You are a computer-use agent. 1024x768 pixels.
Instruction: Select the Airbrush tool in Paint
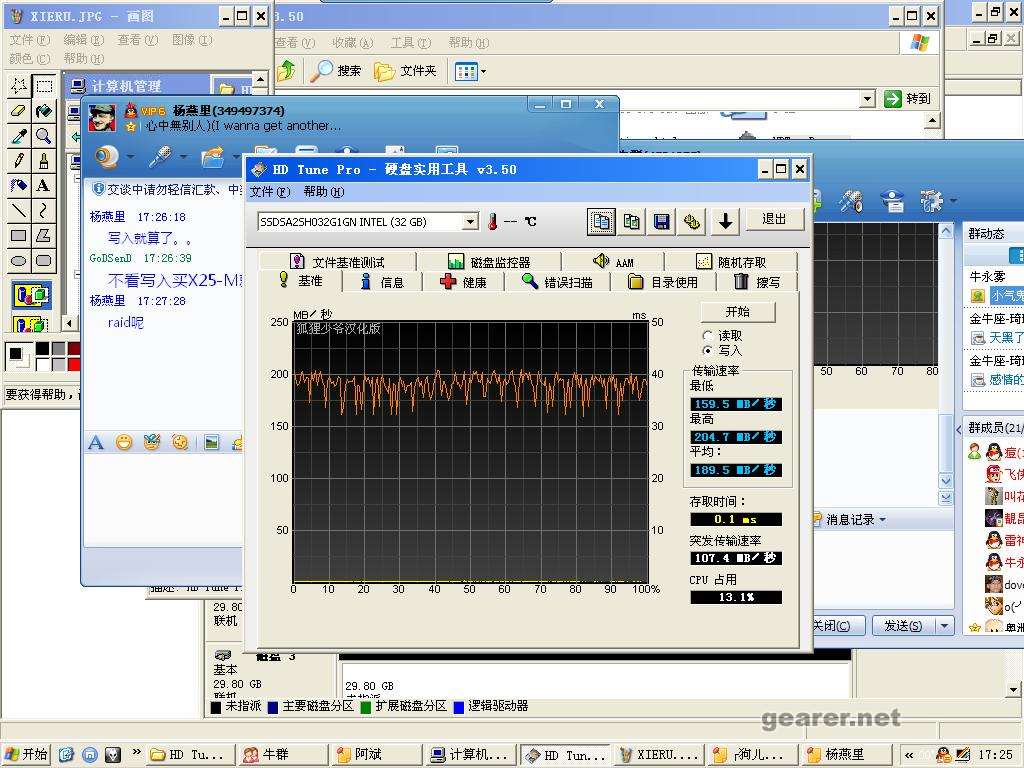pos(18,185)
